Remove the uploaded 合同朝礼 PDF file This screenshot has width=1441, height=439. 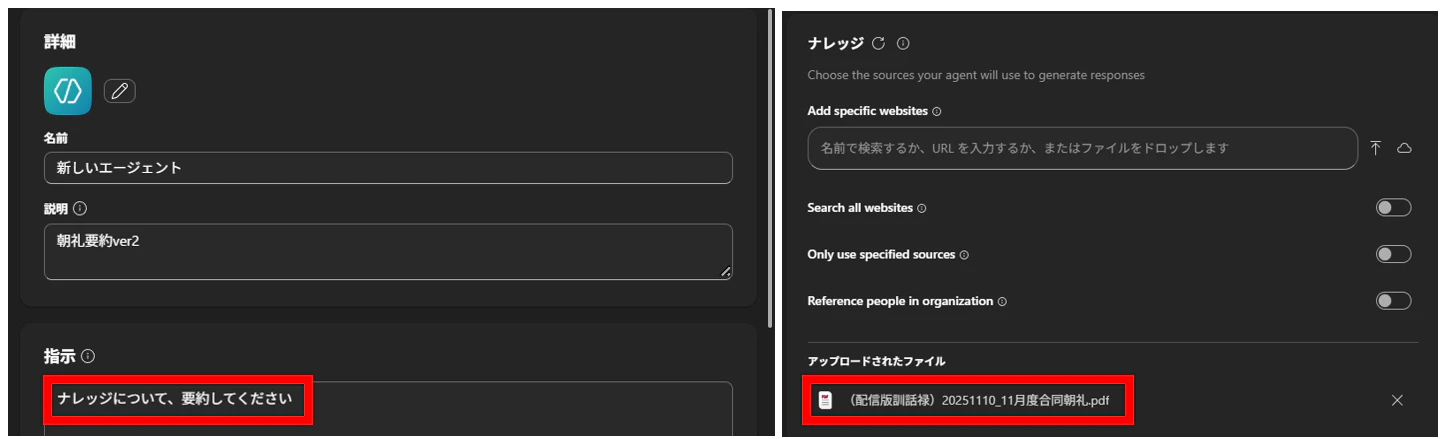pos(1397,400)
